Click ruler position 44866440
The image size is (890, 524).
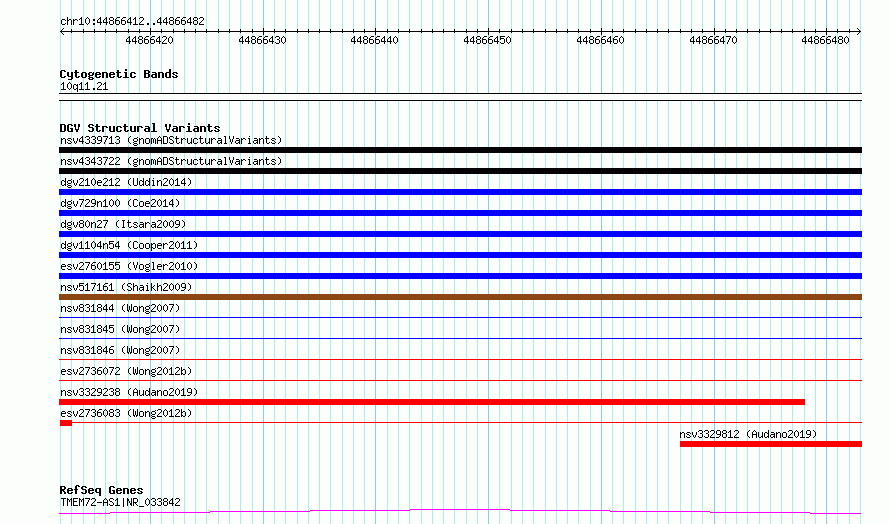click(375, 40)
